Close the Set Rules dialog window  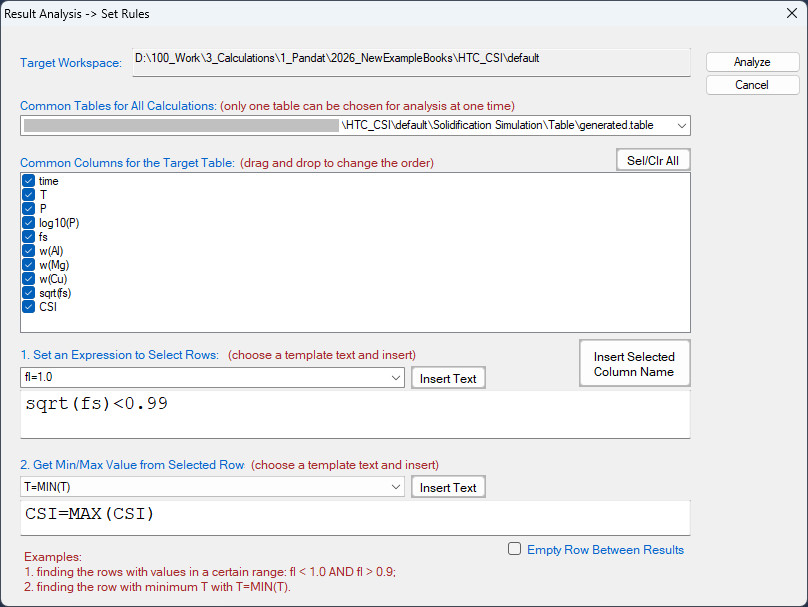click(x=780, y=14)
